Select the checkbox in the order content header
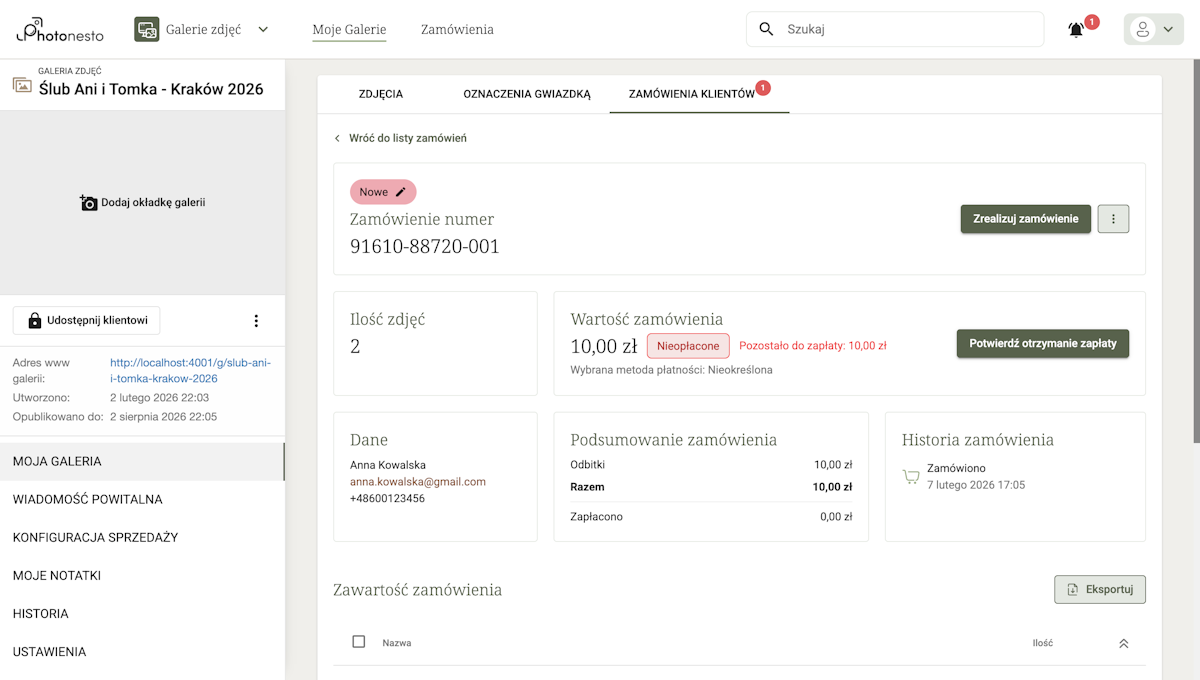This screenshot has height=680, width=1200. [359, 642]
